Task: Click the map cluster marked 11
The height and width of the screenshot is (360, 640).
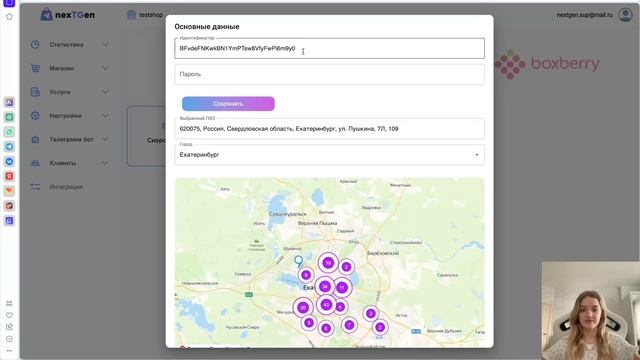Action: 342,288
